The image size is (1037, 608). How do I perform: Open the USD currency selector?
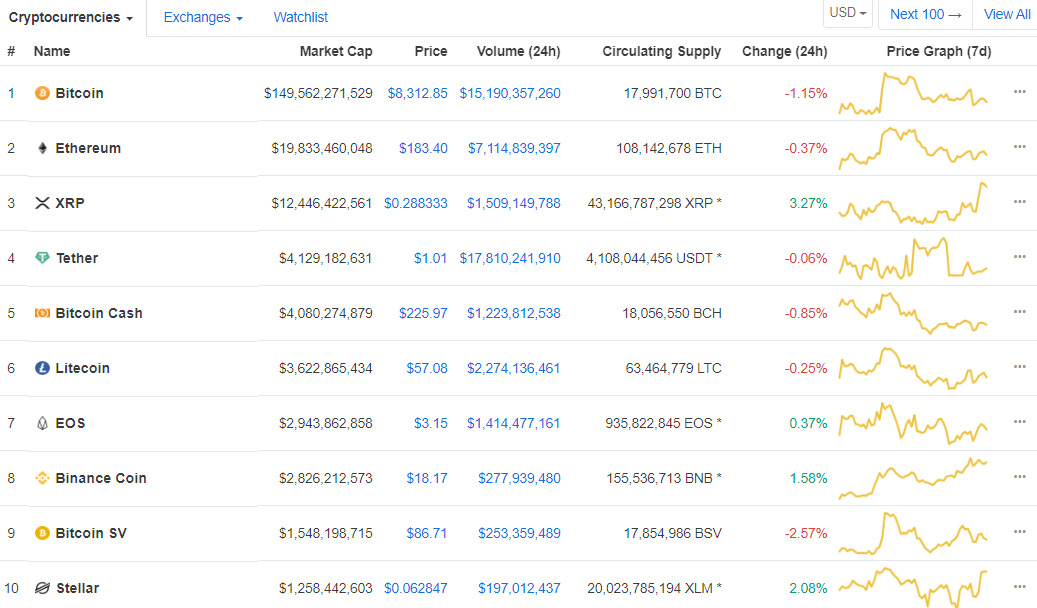[x=848, y=13]
